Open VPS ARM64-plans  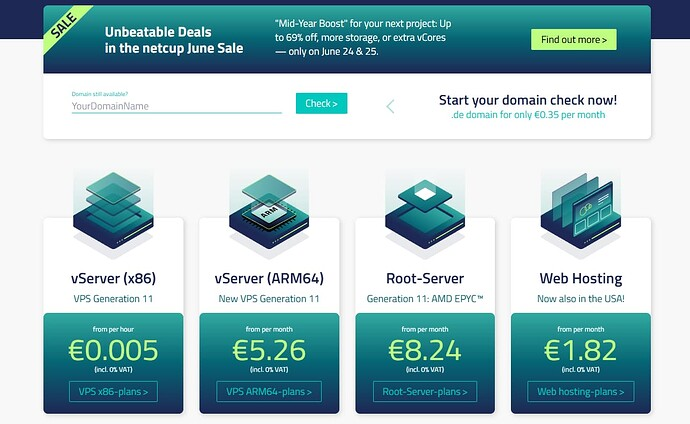(269, 391)
